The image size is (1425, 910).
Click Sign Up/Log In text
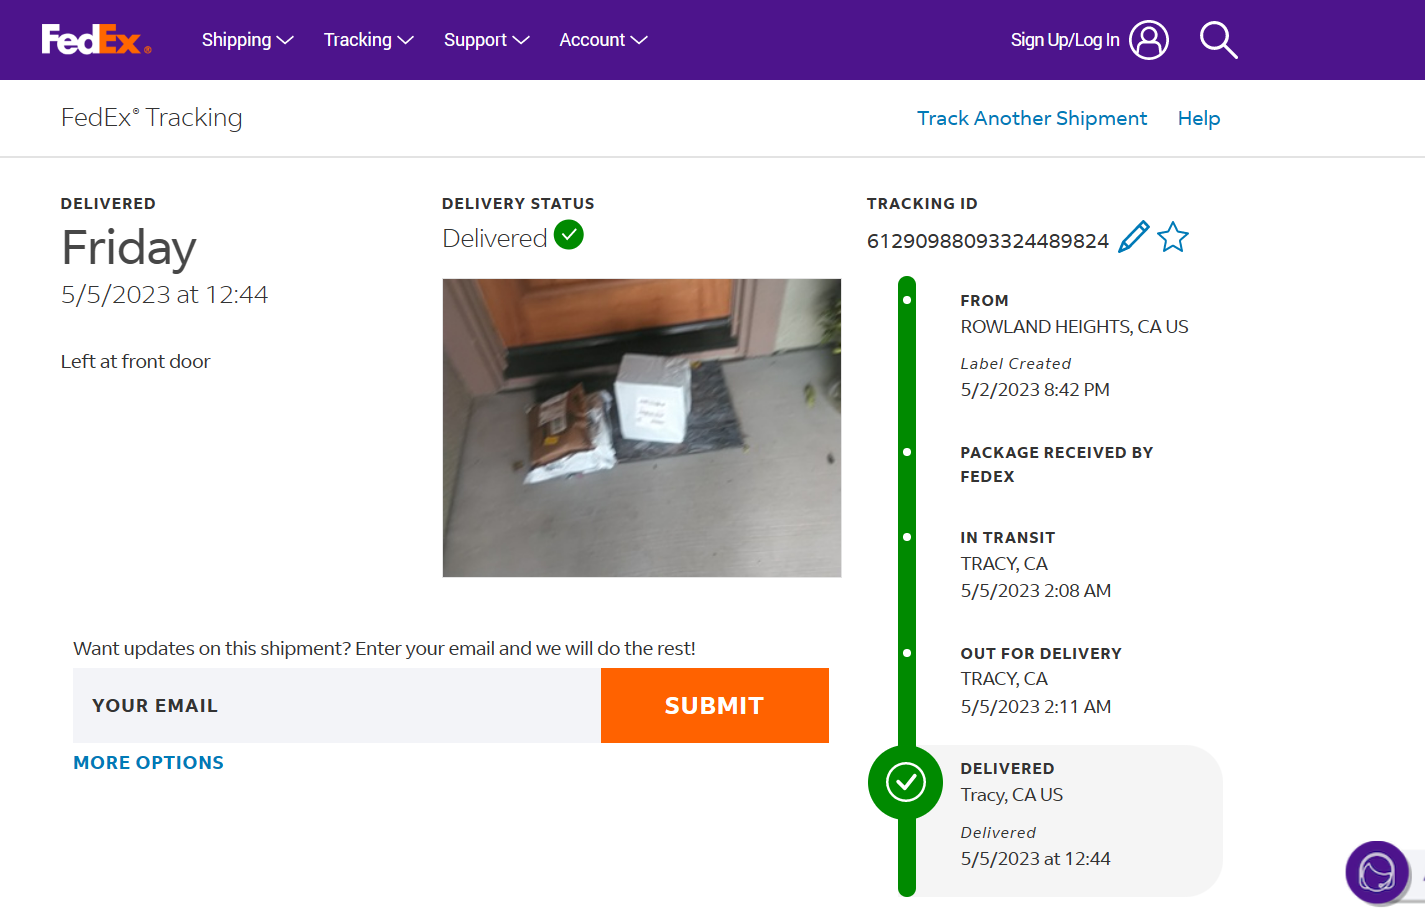click(x=1064, y=40)
